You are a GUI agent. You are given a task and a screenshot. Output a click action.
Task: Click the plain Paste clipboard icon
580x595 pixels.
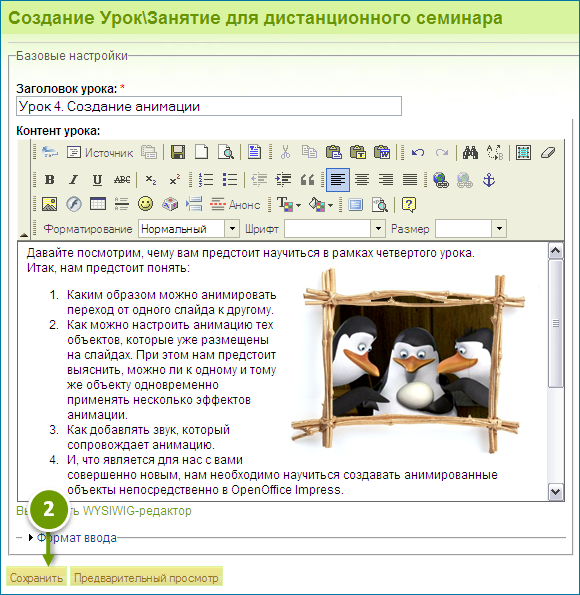[334, 152]
